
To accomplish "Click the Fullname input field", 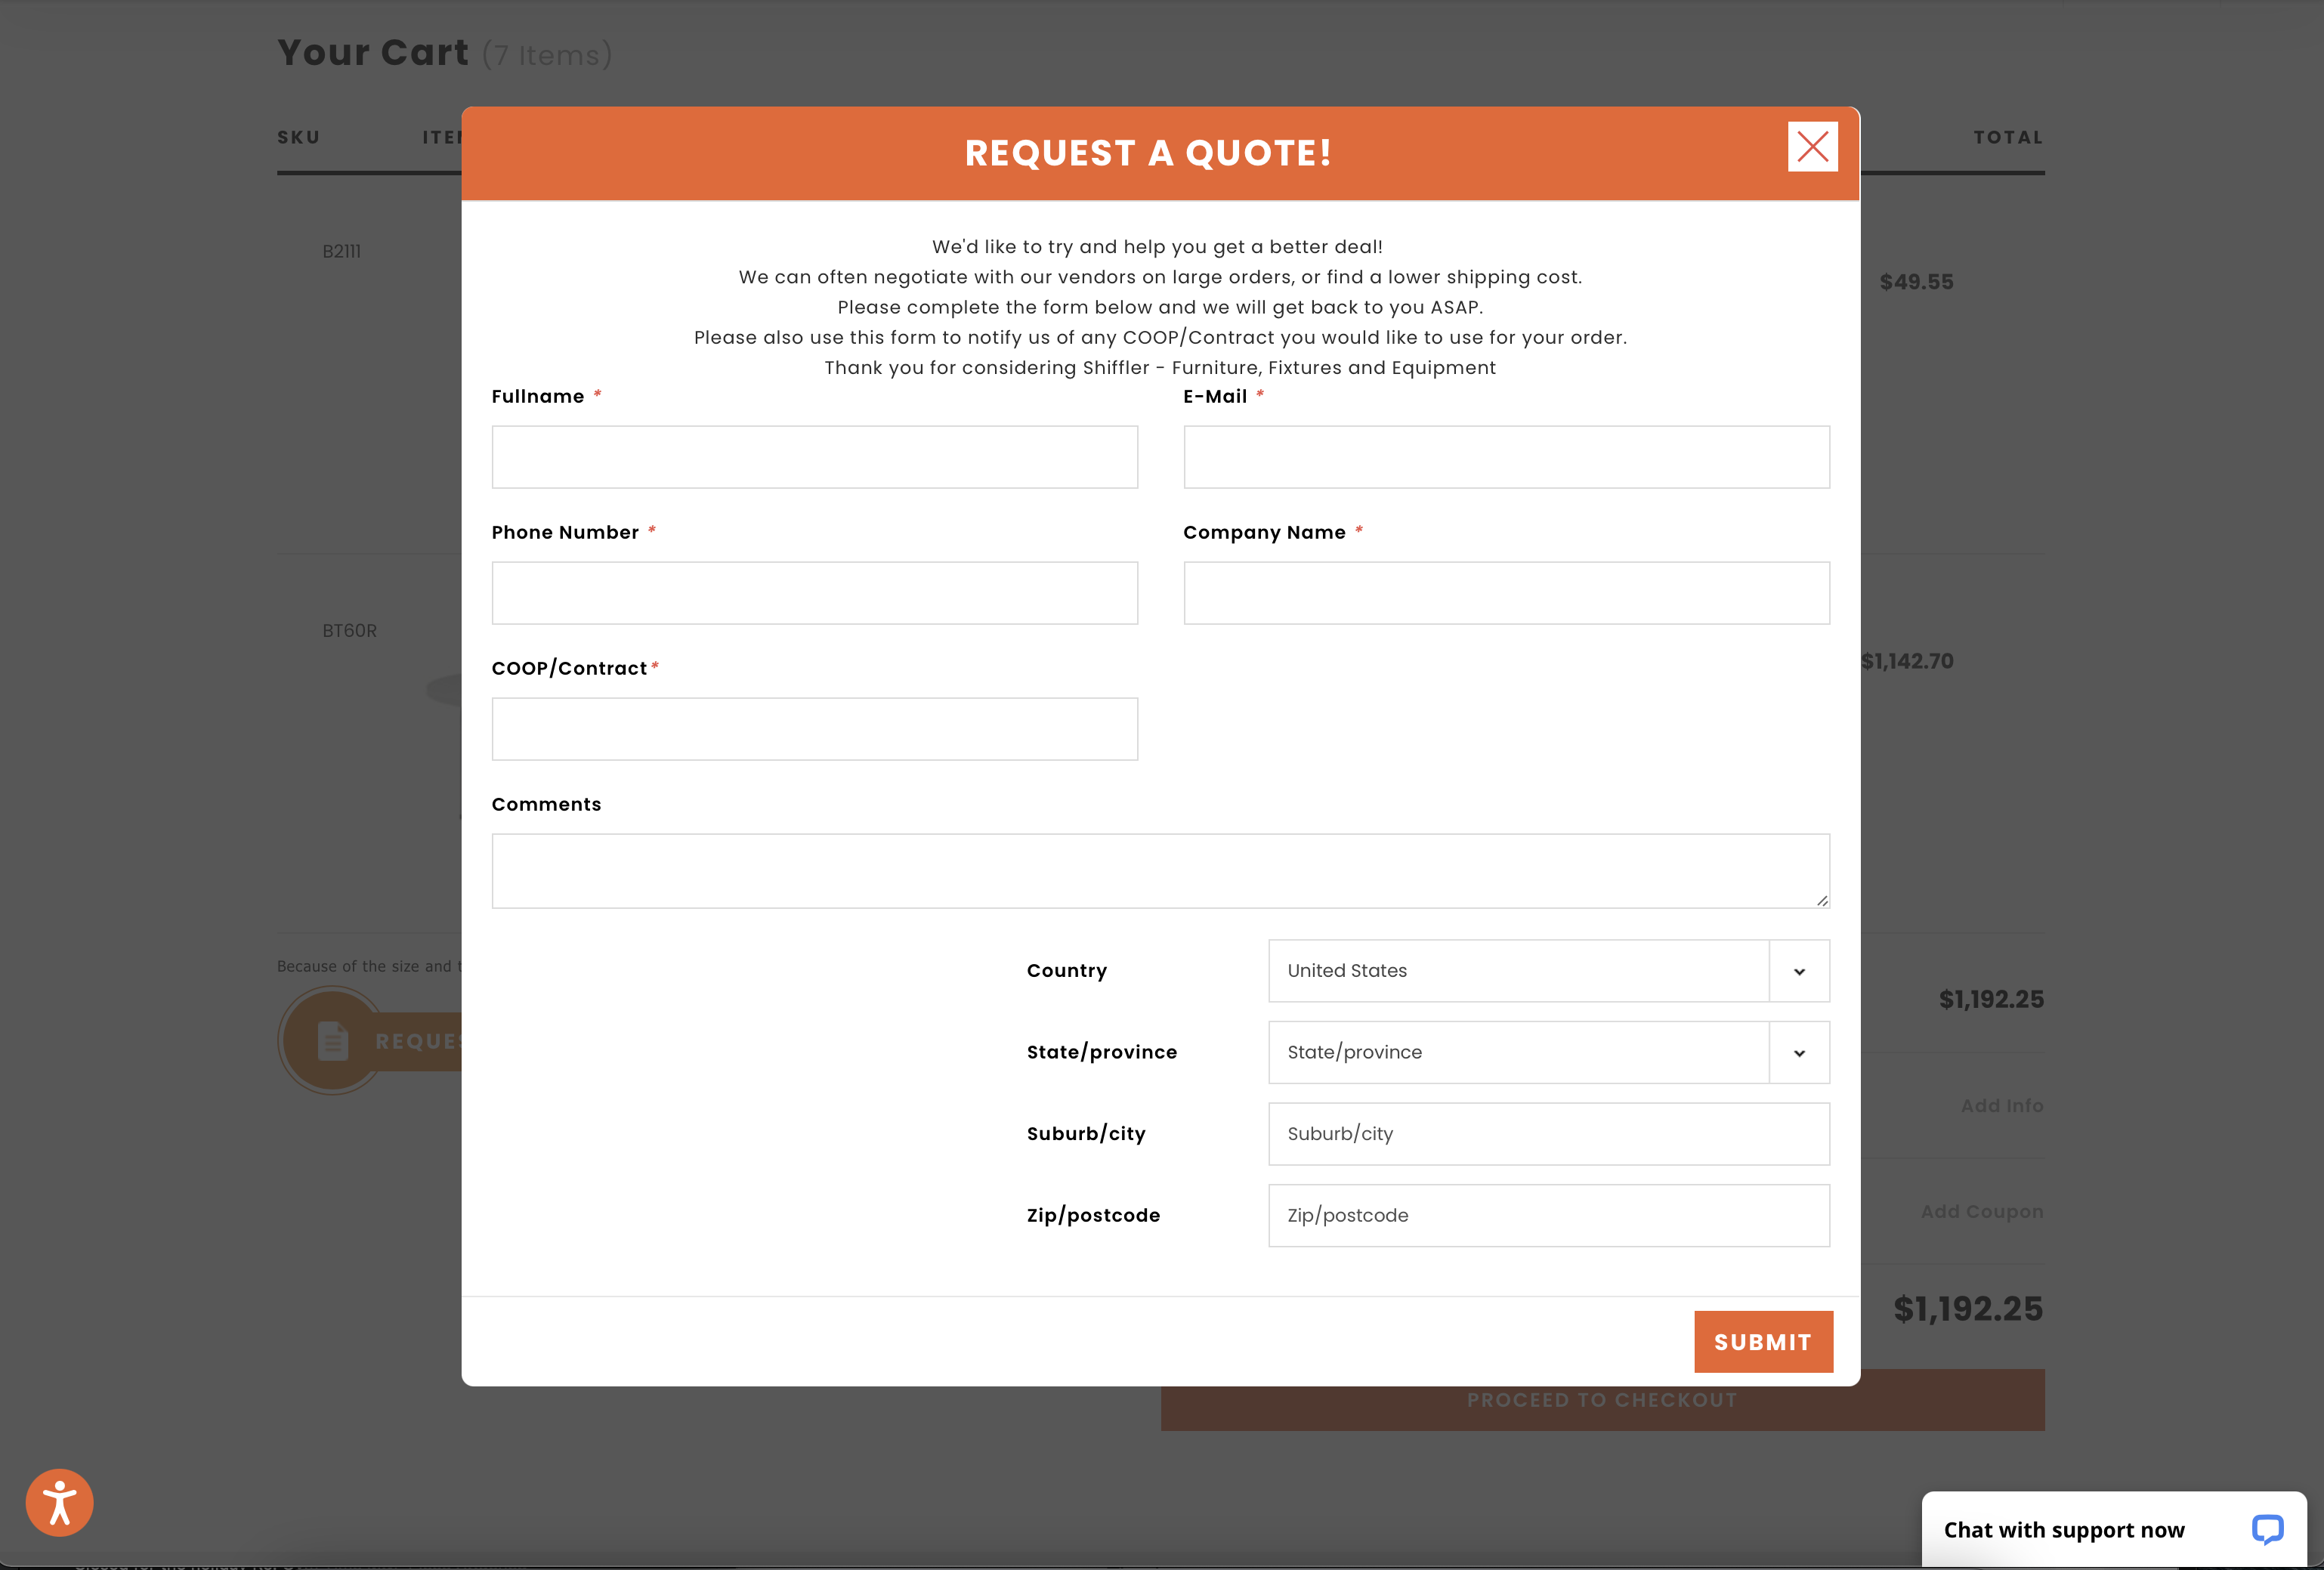I will coord(814,457).
